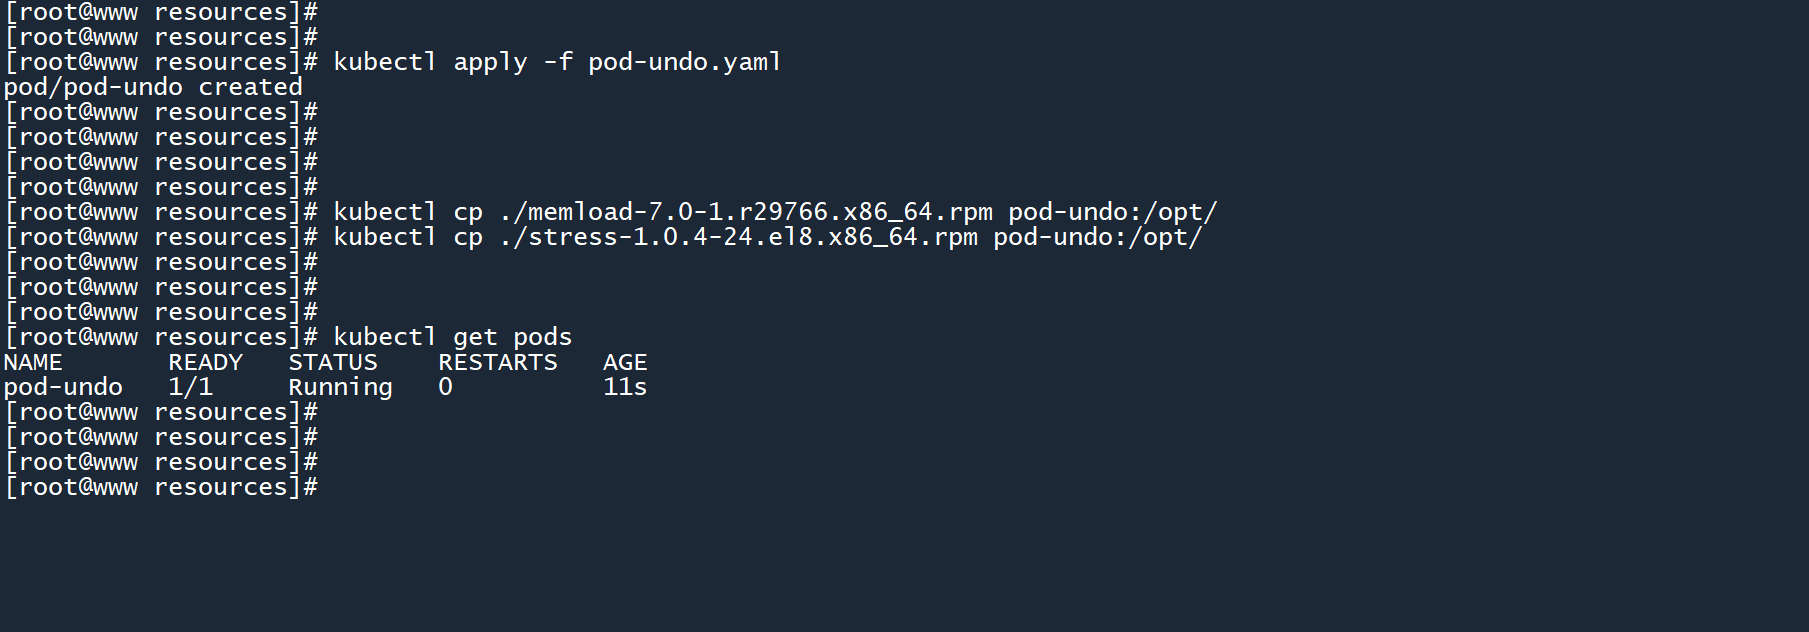Click the Running status value
Screen dimensions: 1809x632
coord(340,387)
